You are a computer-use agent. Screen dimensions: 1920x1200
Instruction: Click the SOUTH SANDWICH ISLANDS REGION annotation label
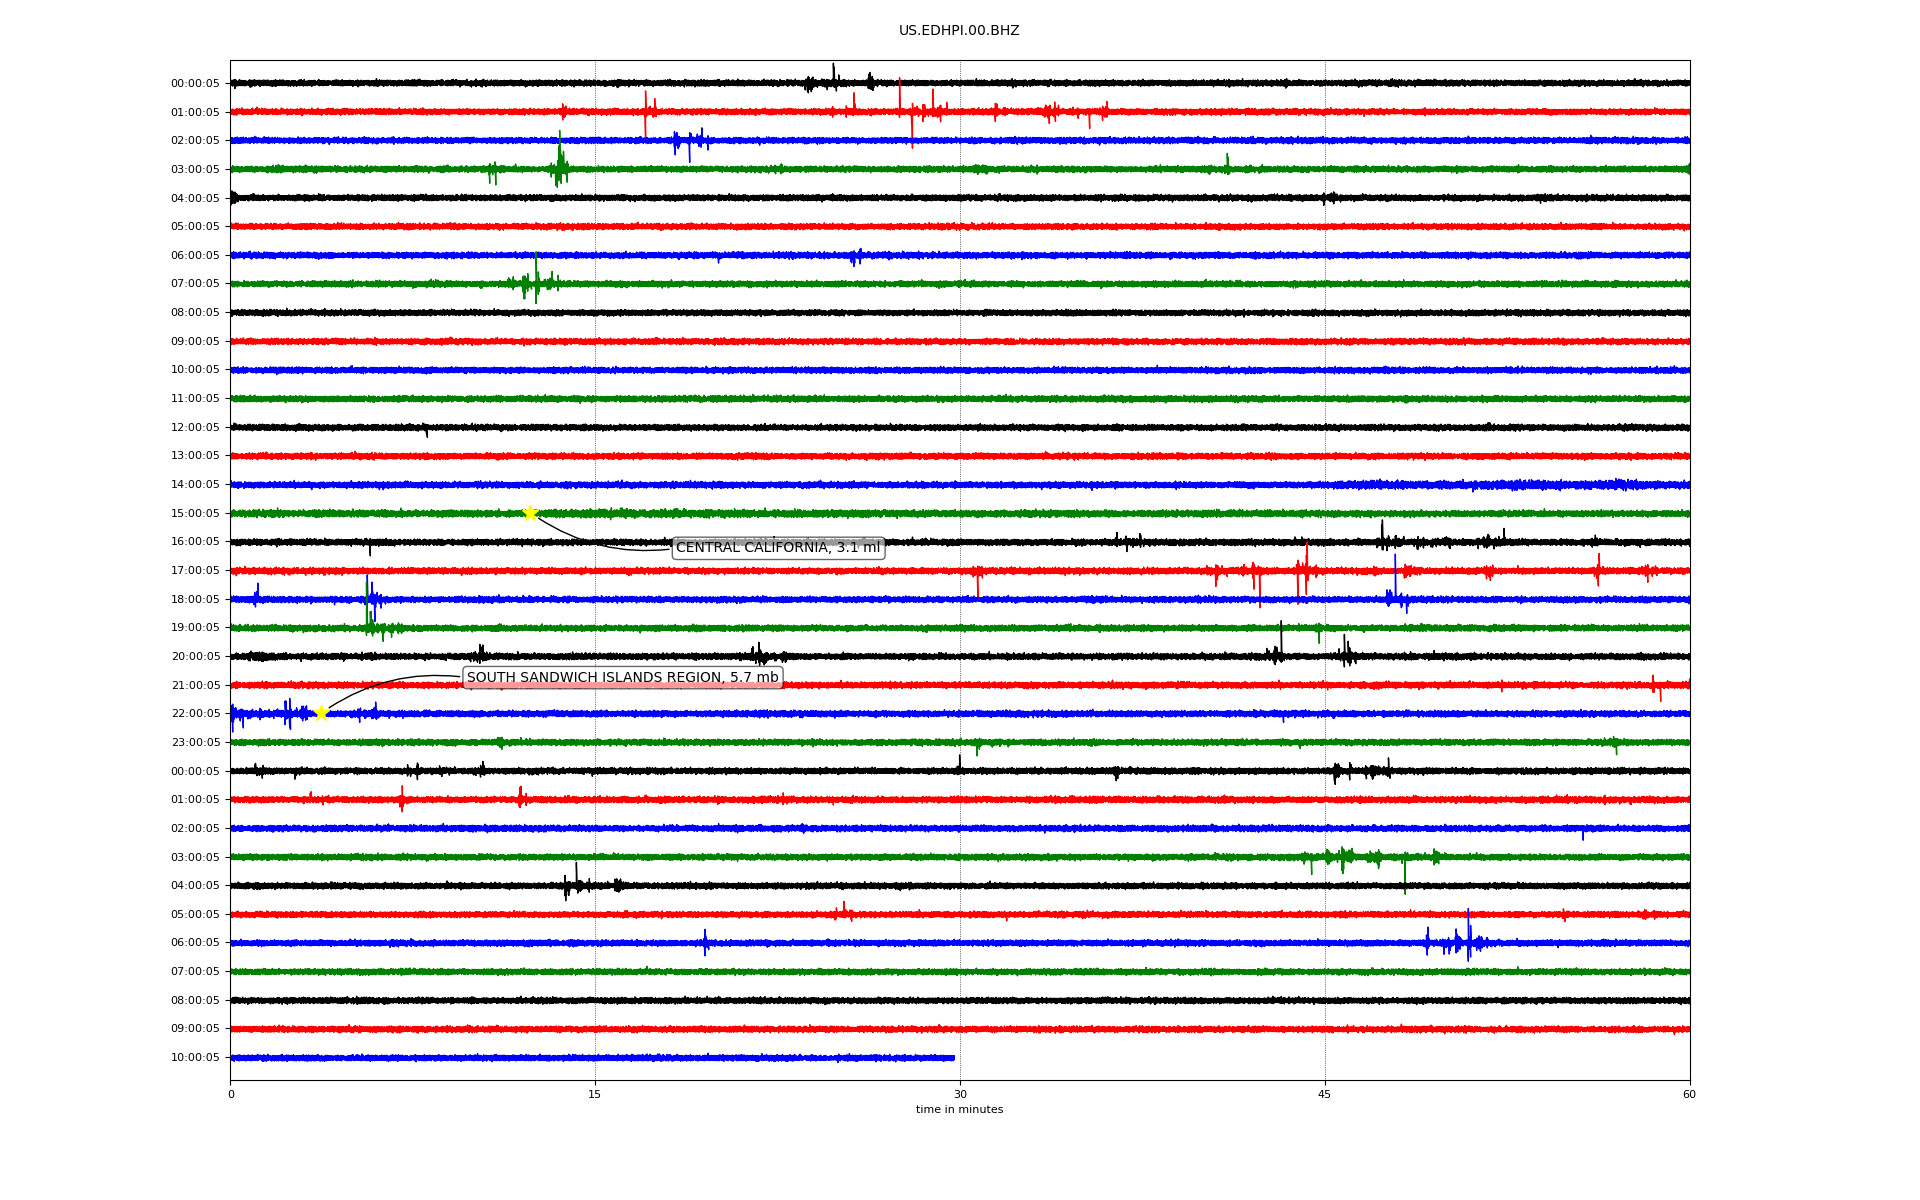point(622,678)
